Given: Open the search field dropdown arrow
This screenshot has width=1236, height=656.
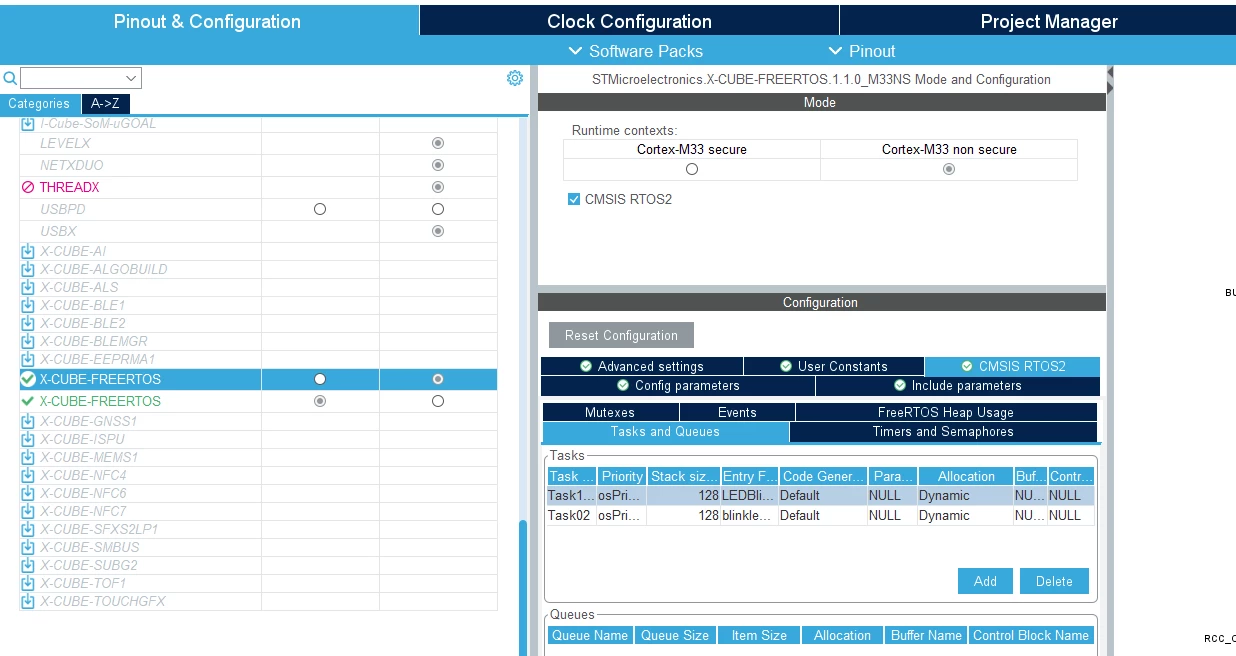Looking at the screenshot, I should coord(132,78).
